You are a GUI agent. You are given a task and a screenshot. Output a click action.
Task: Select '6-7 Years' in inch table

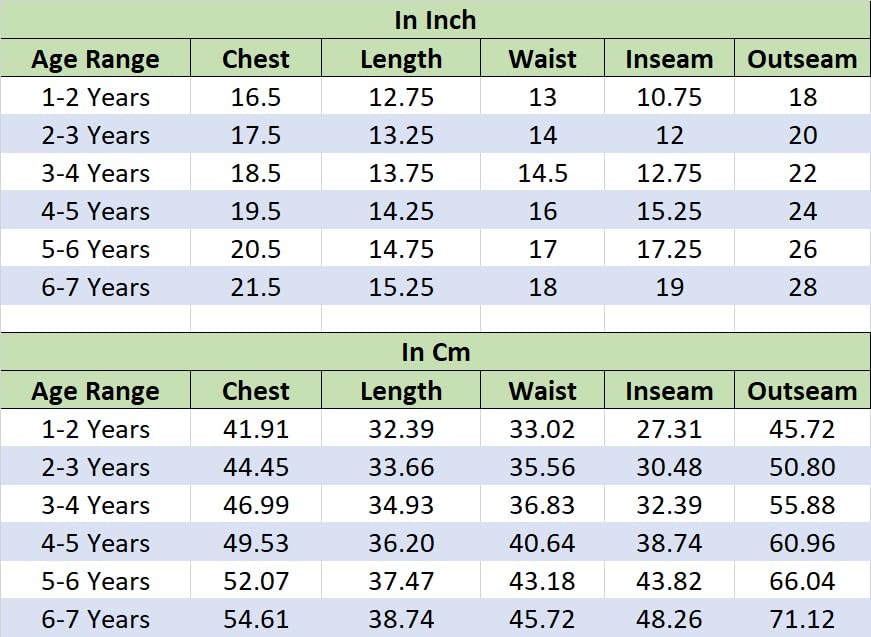pyautogui.click(x=96, y=288)
